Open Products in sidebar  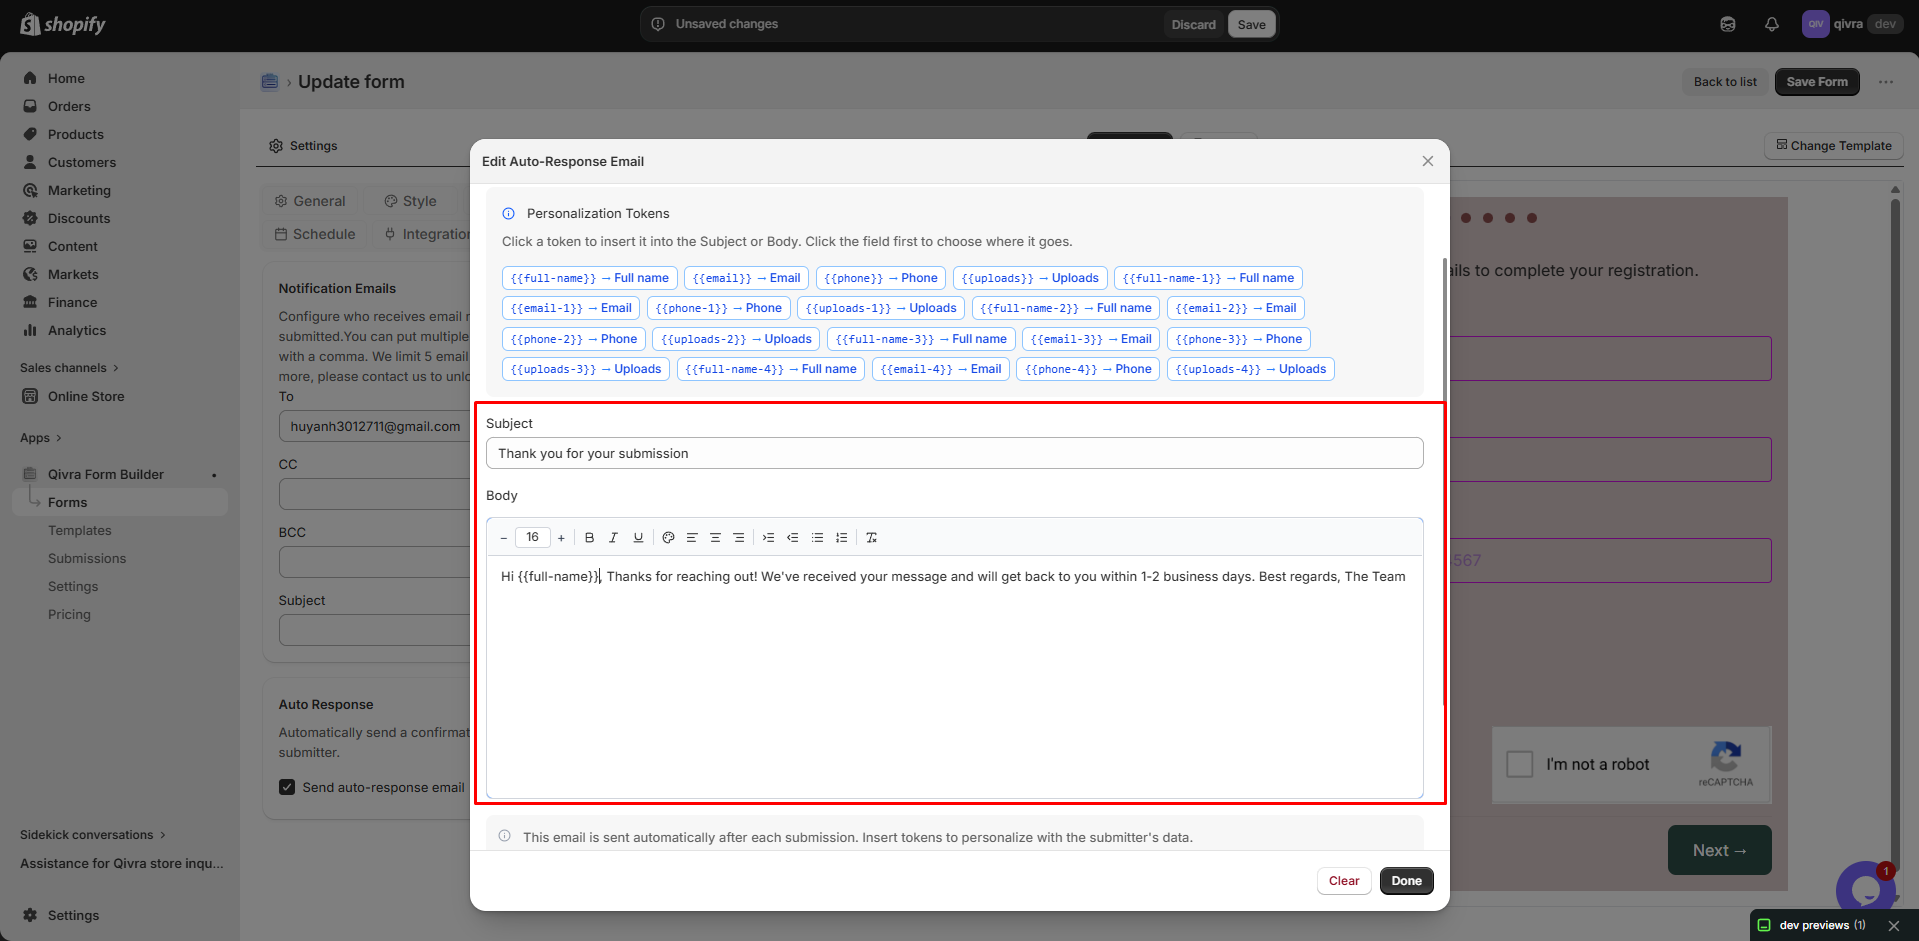click(x=76, y=134)
